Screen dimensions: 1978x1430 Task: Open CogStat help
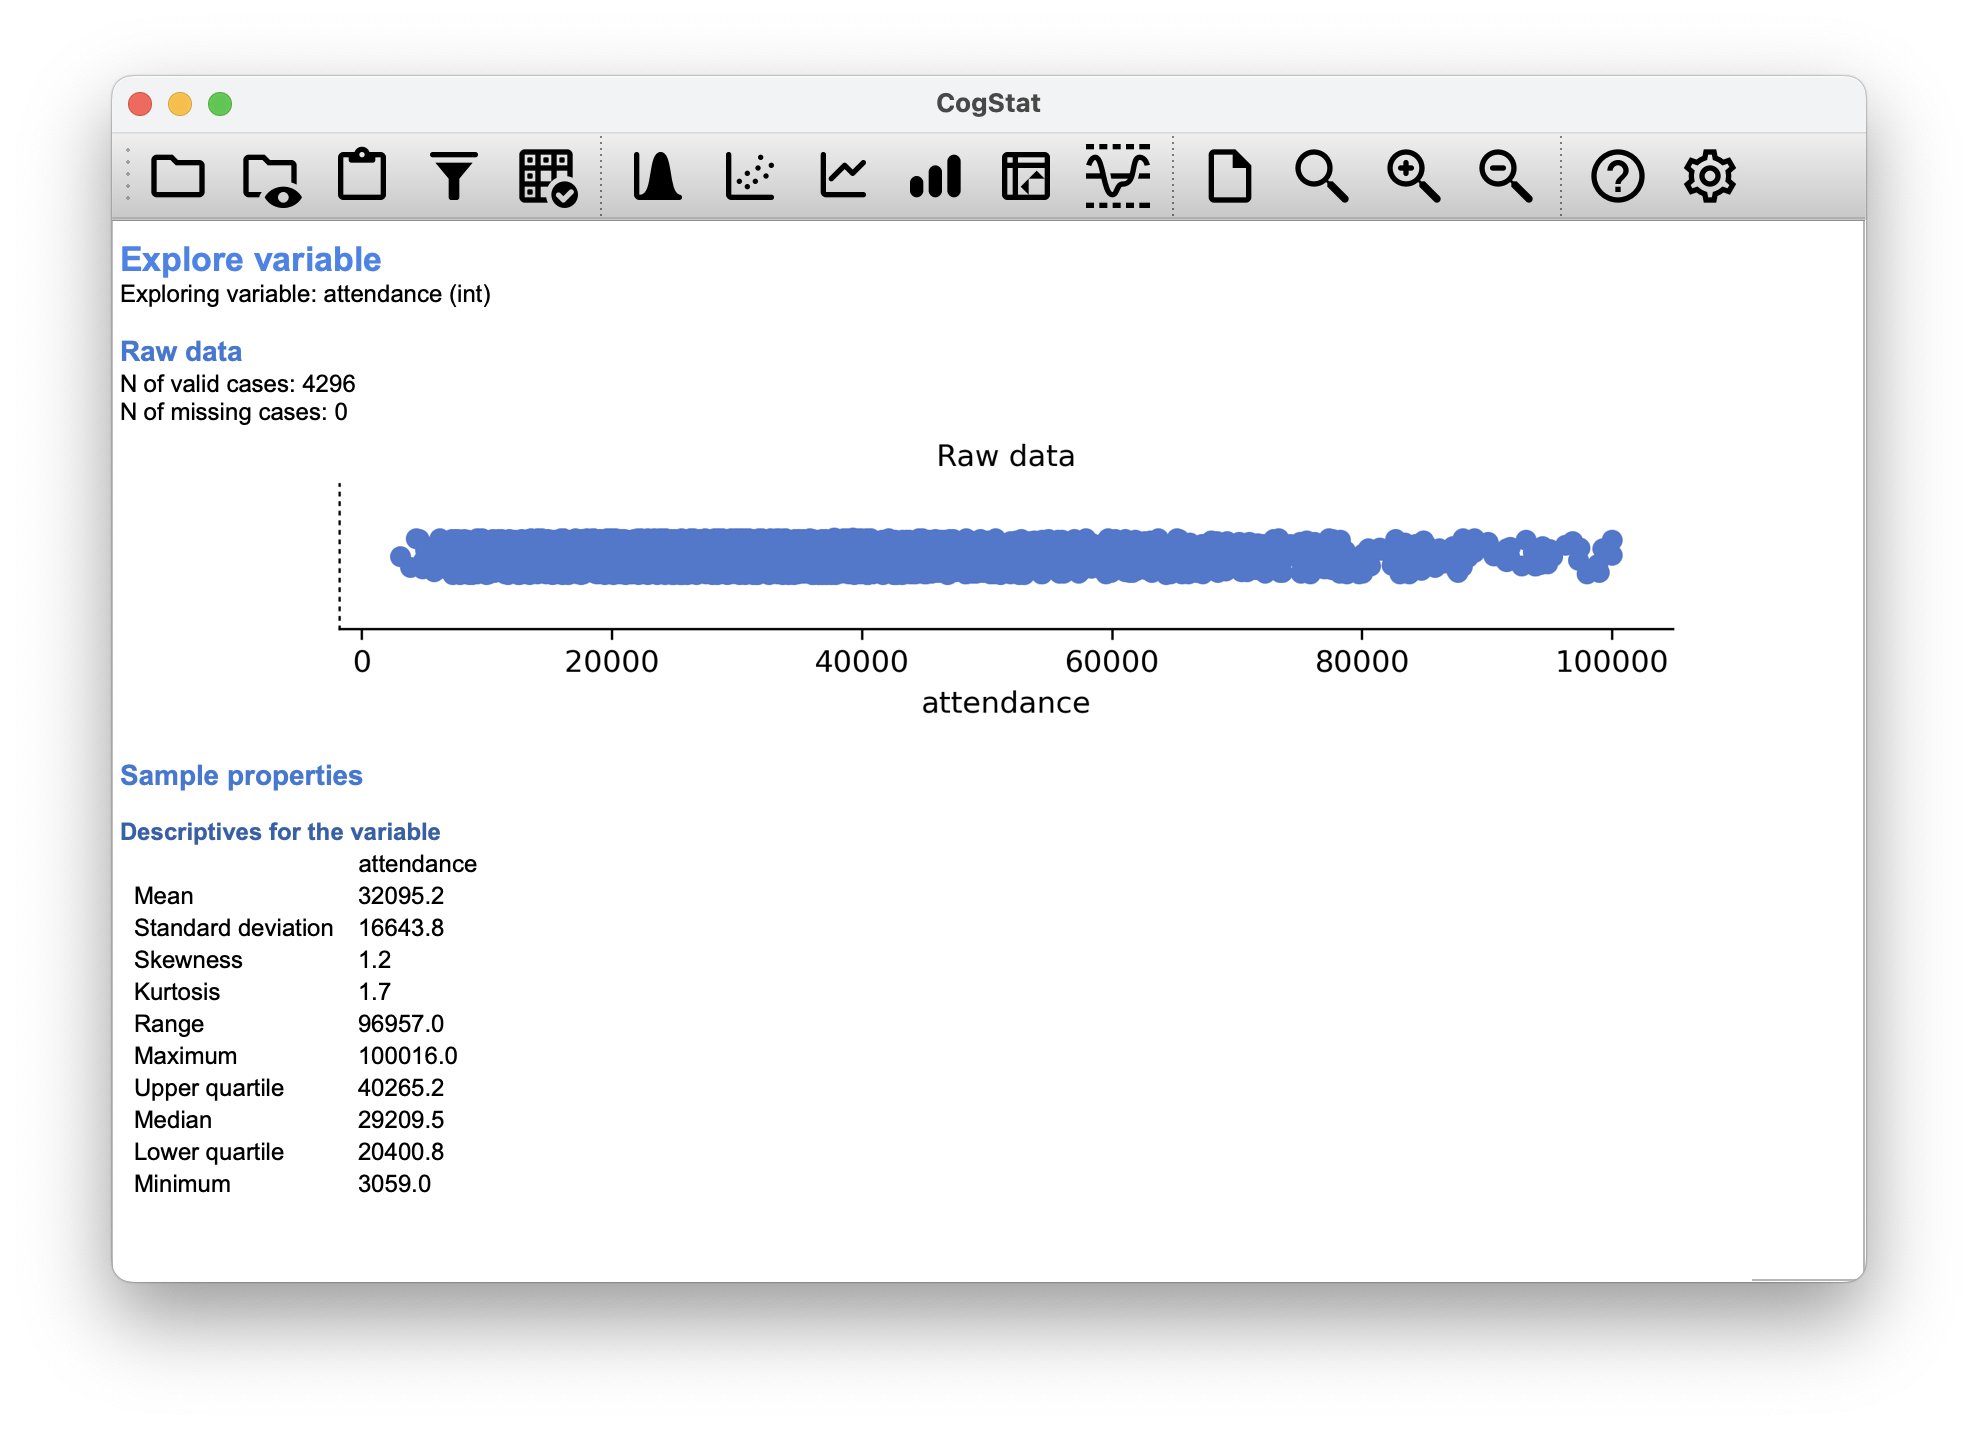(x=1619, y=175)
